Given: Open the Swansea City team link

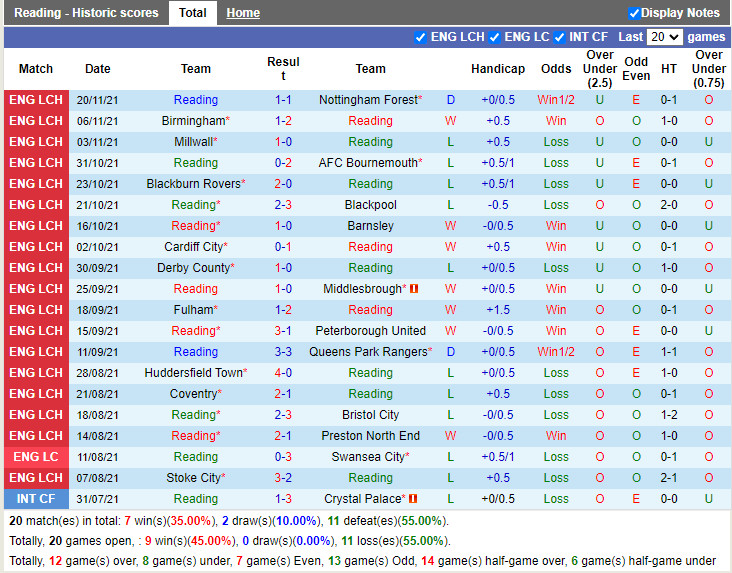Looking at the screenshot, I should (367, 457).
